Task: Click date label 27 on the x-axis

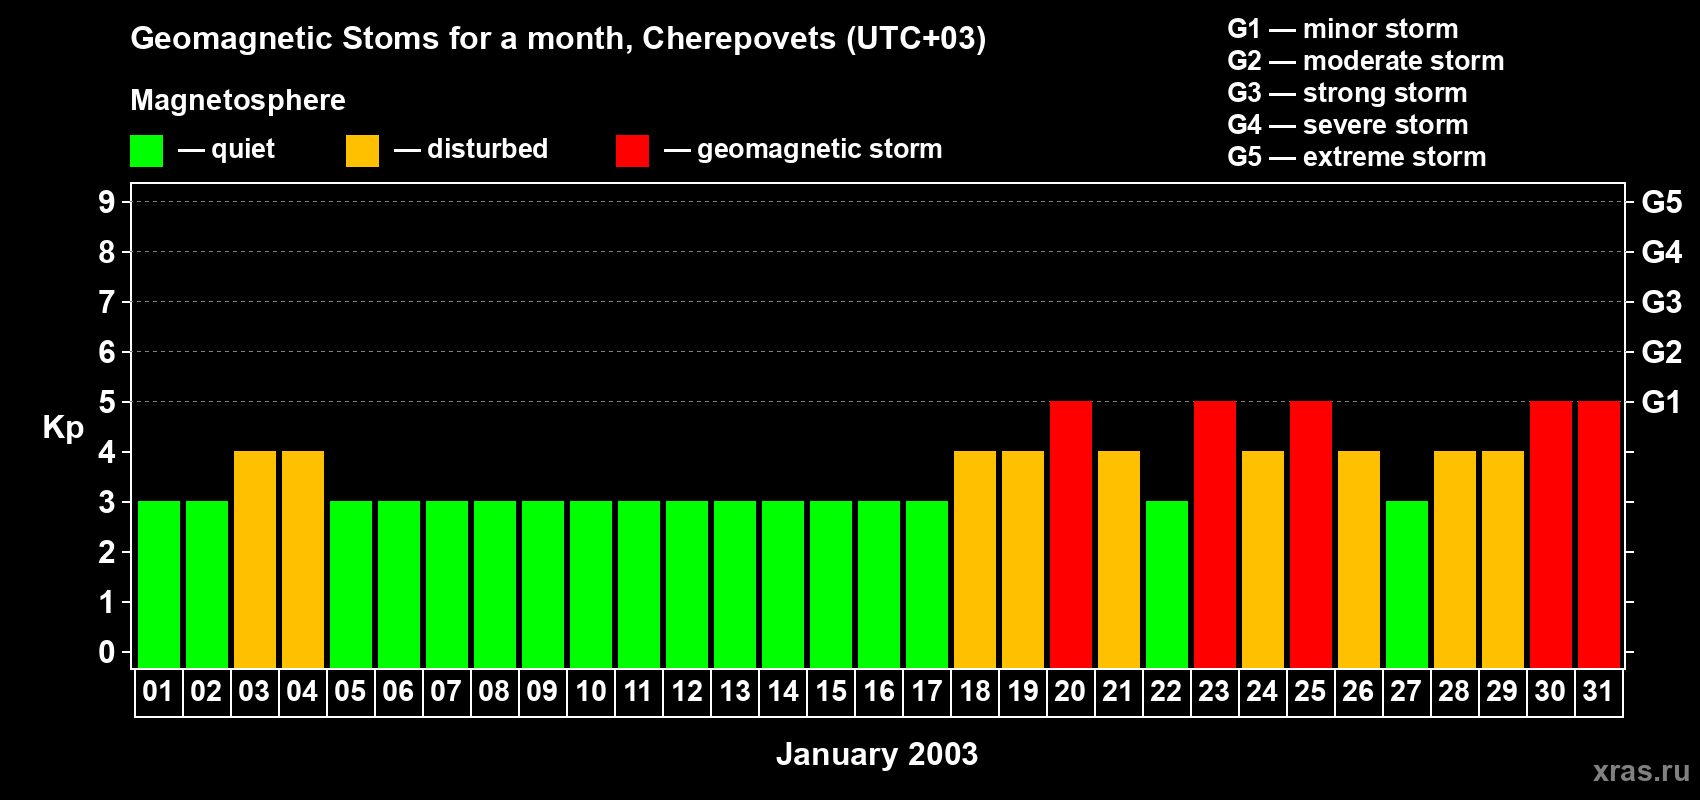Action: pos(1406,692)
